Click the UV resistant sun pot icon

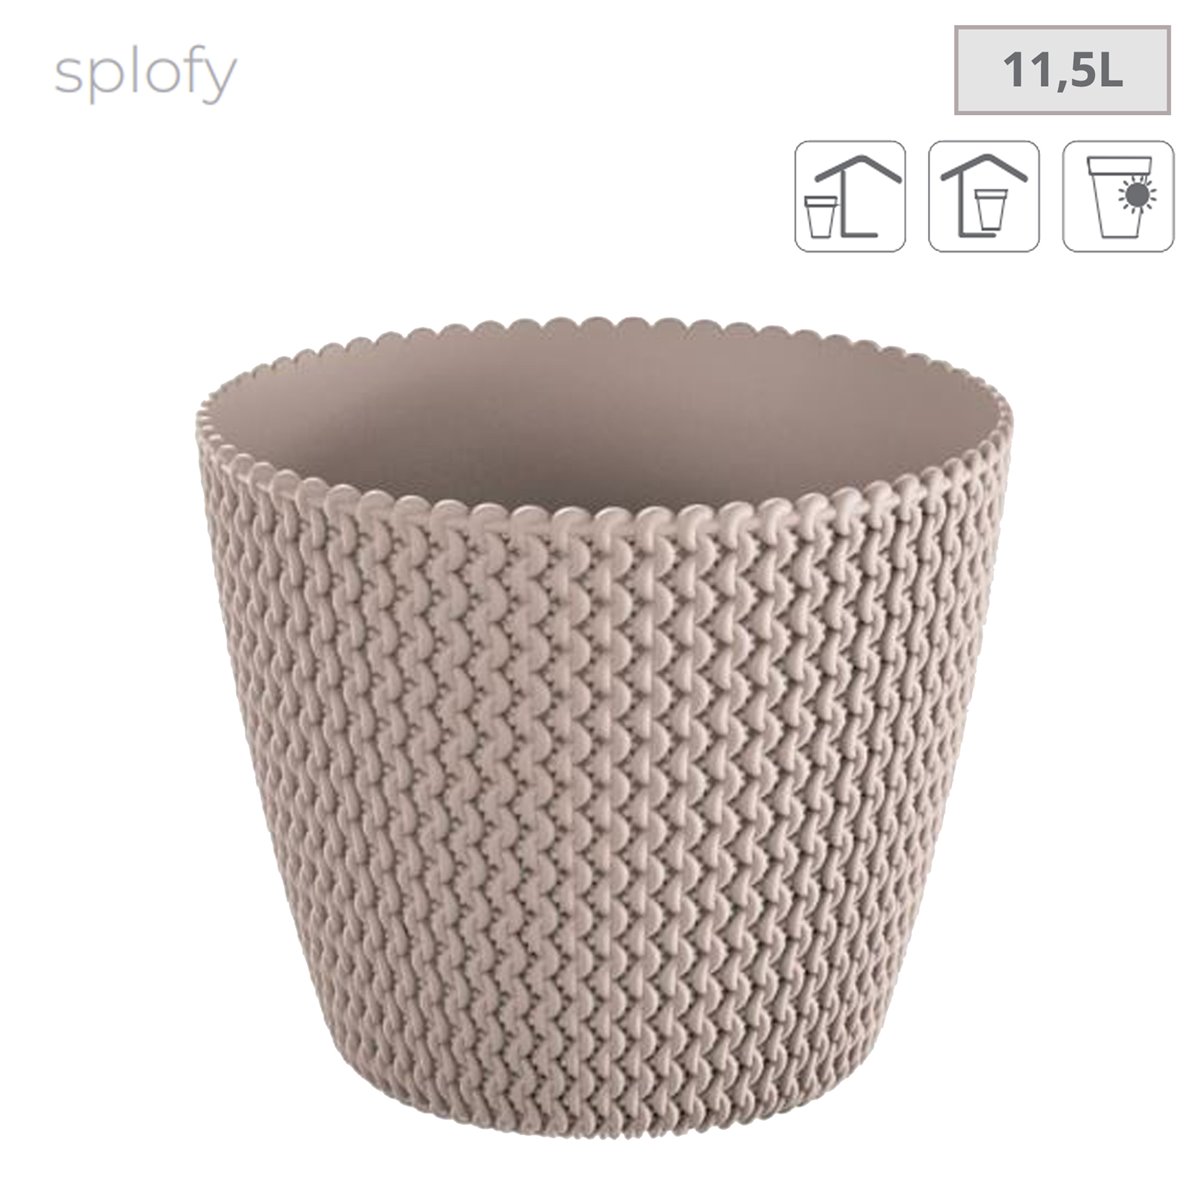[1118, 195]
